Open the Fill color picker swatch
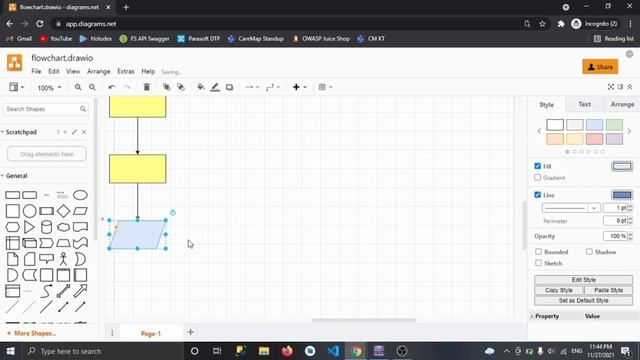The width and height of the screenshot is (640, 360). click(622, 166)
